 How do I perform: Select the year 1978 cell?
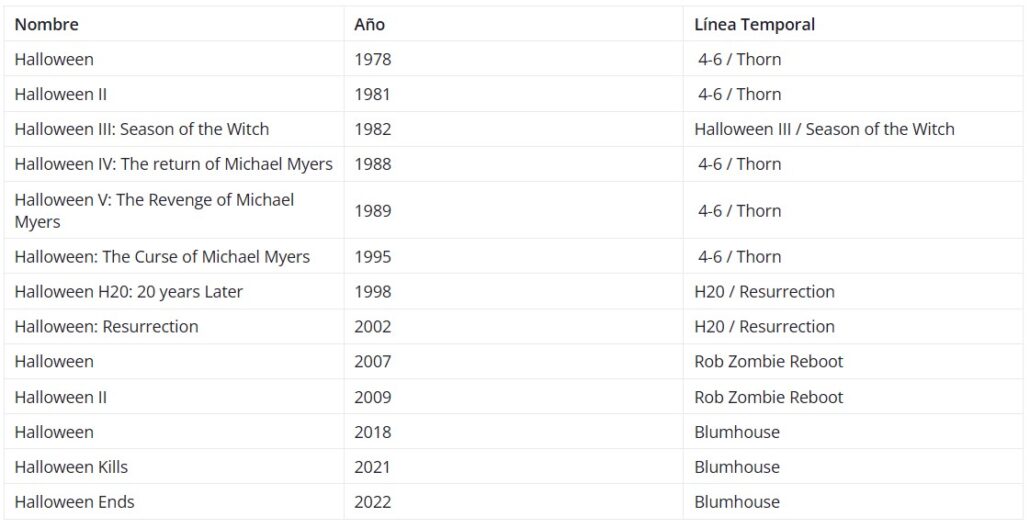pyautogui.click(x=372, y=59)
